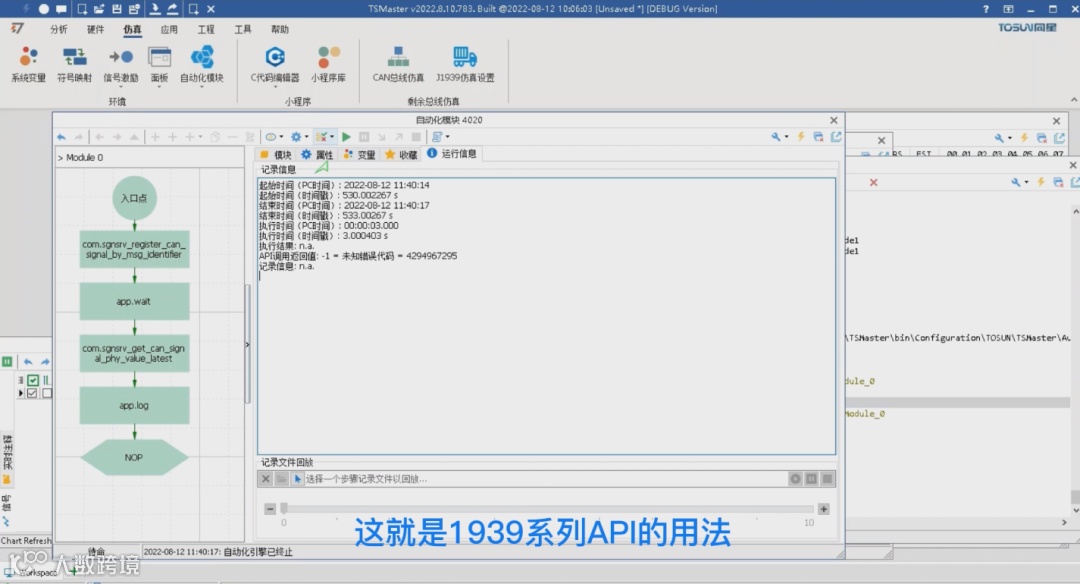This screenshot has height=584, width=1080.
Task: Click the open folder icon in title bar
Action: coord(99,9)
